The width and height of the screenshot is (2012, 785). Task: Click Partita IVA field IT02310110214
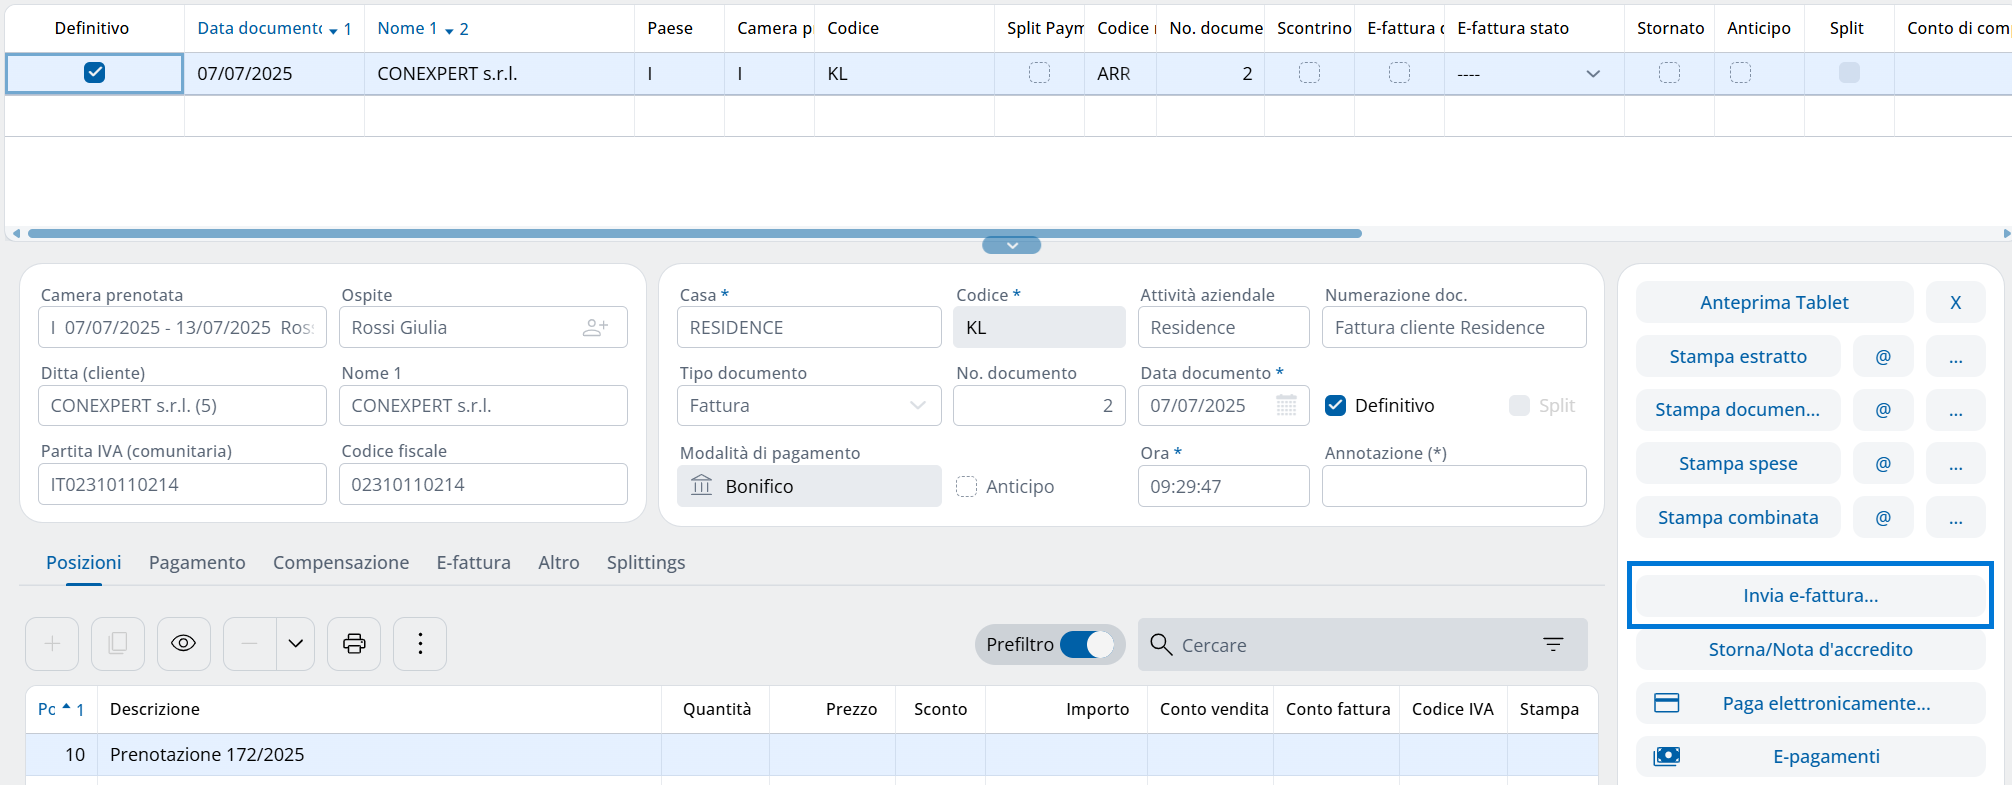[182, 484]
